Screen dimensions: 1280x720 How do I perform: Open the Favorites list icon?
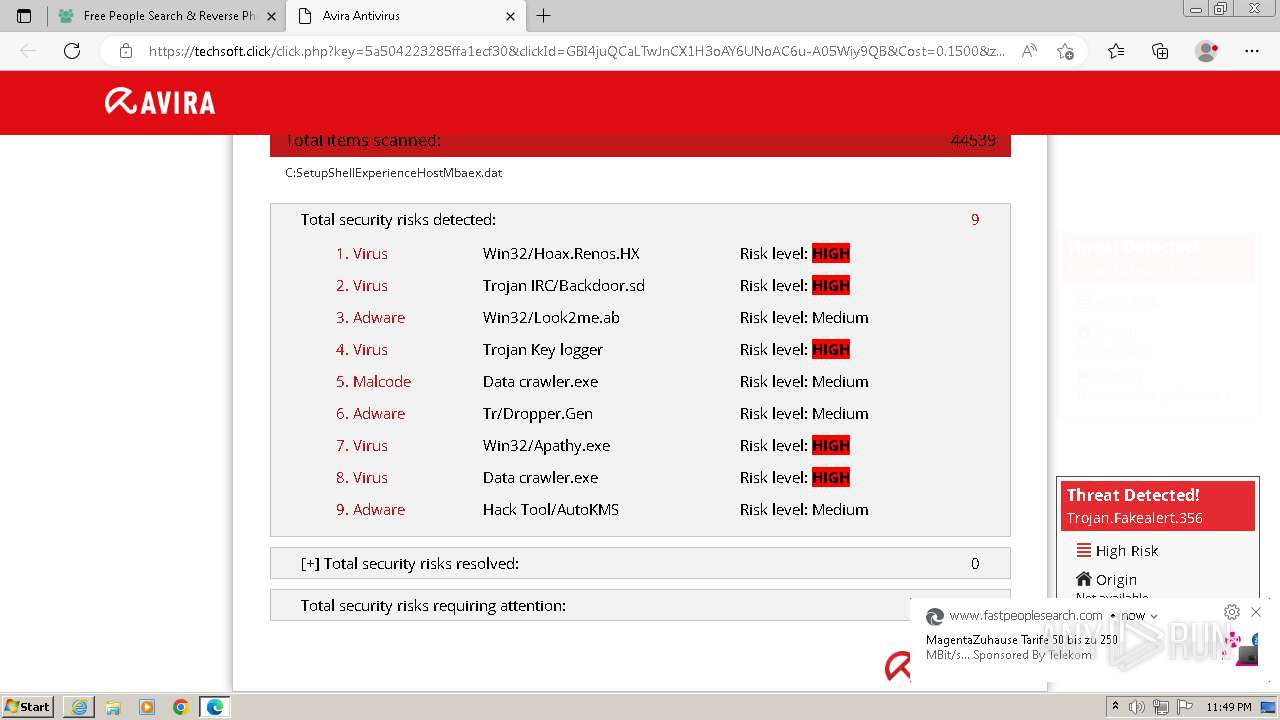[x=1116, y=51]
